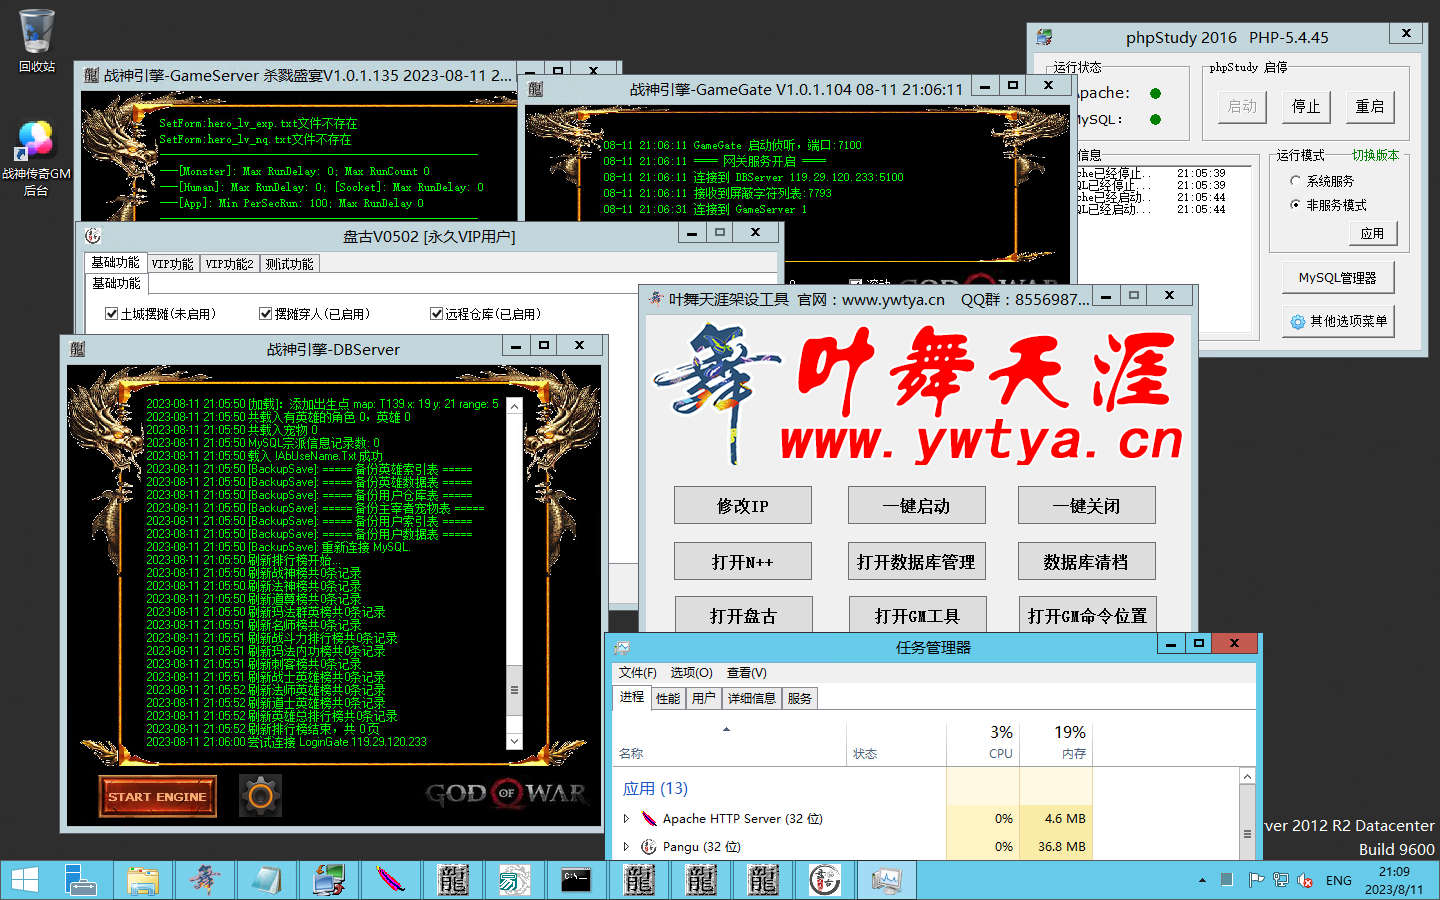This screenshot has height=900, width=1440.
Task: Click the Apache feather taskbar icon
Action: (391, 880)
